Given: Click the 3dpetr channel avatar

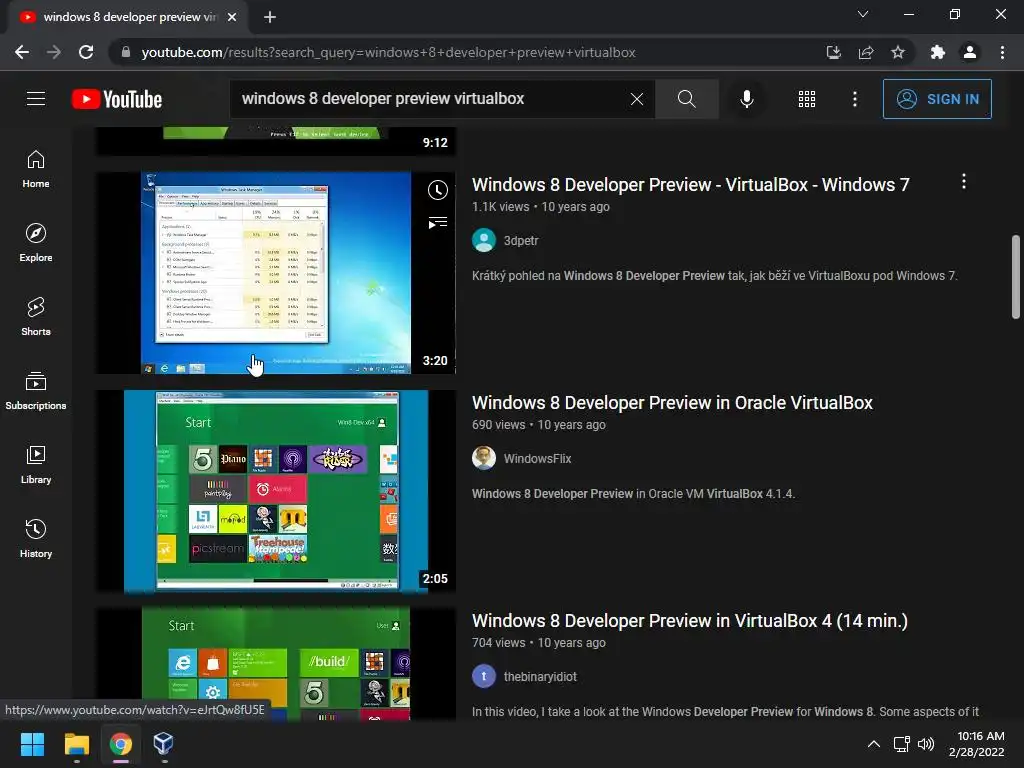Looking at the screenshot, I should 484,240.
